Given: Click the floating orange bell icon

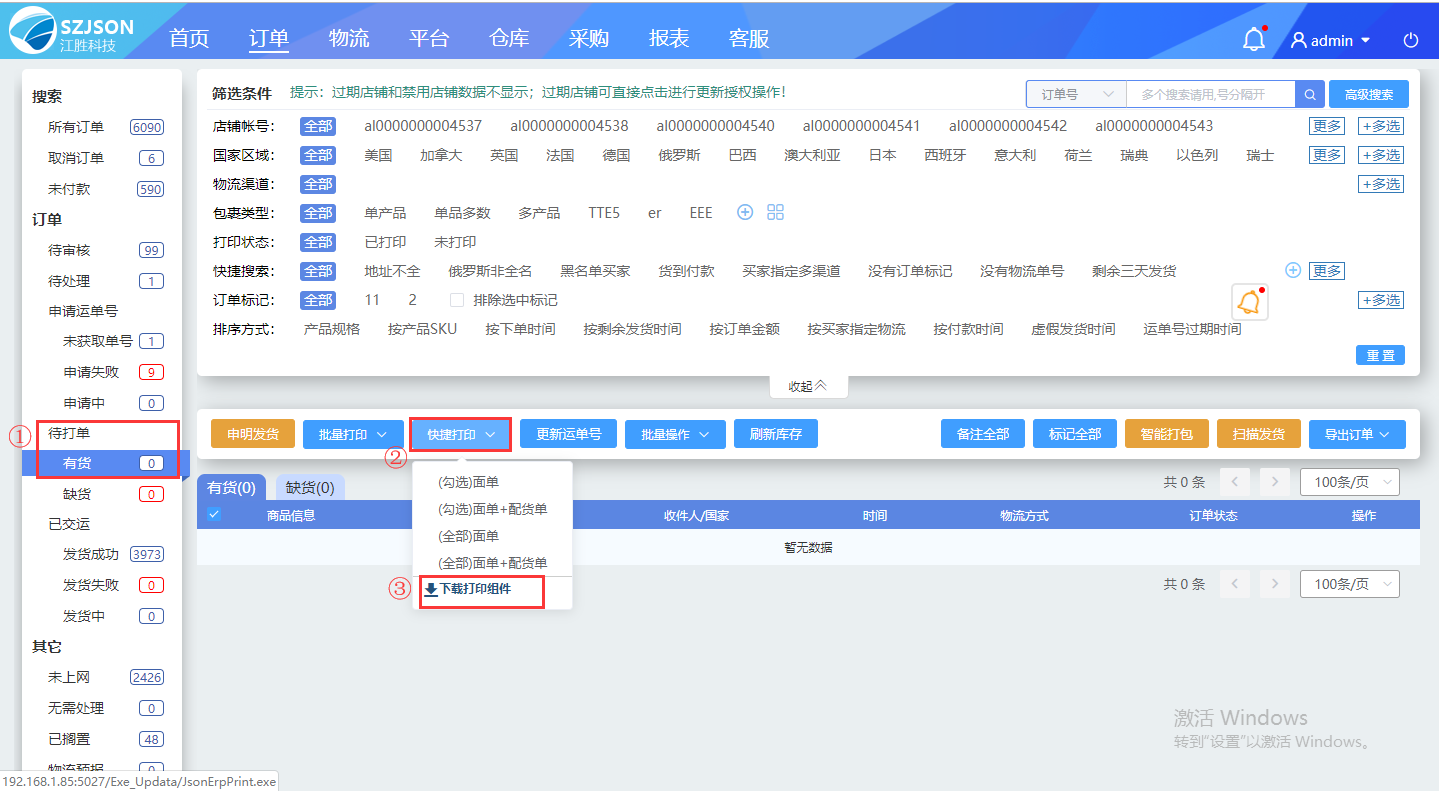Looking at the screenshot, I should pos(1249,301).
